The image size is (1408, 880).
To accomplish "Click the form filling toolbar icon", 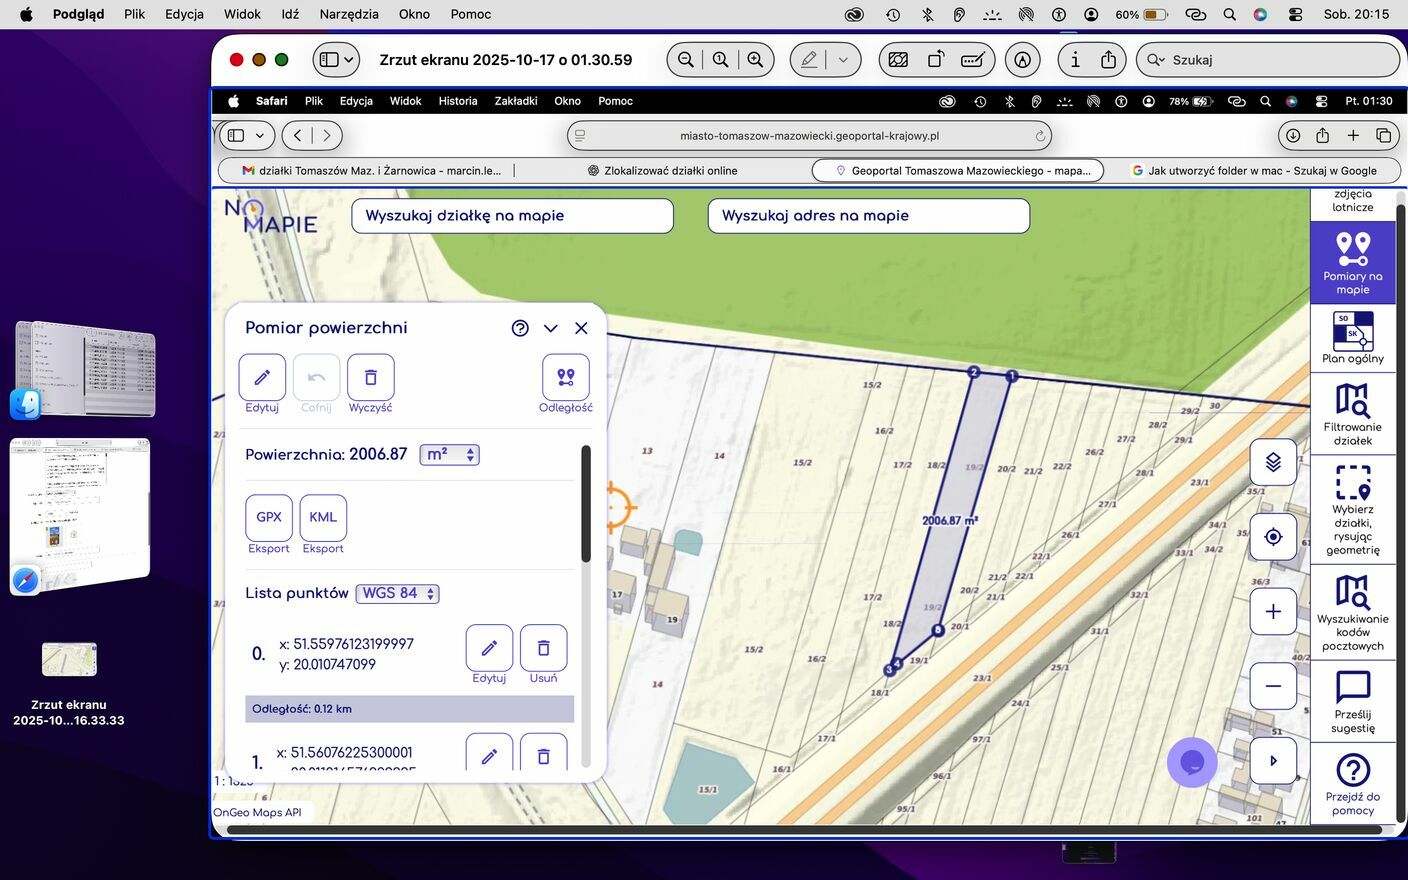I will tap(972, 60).
